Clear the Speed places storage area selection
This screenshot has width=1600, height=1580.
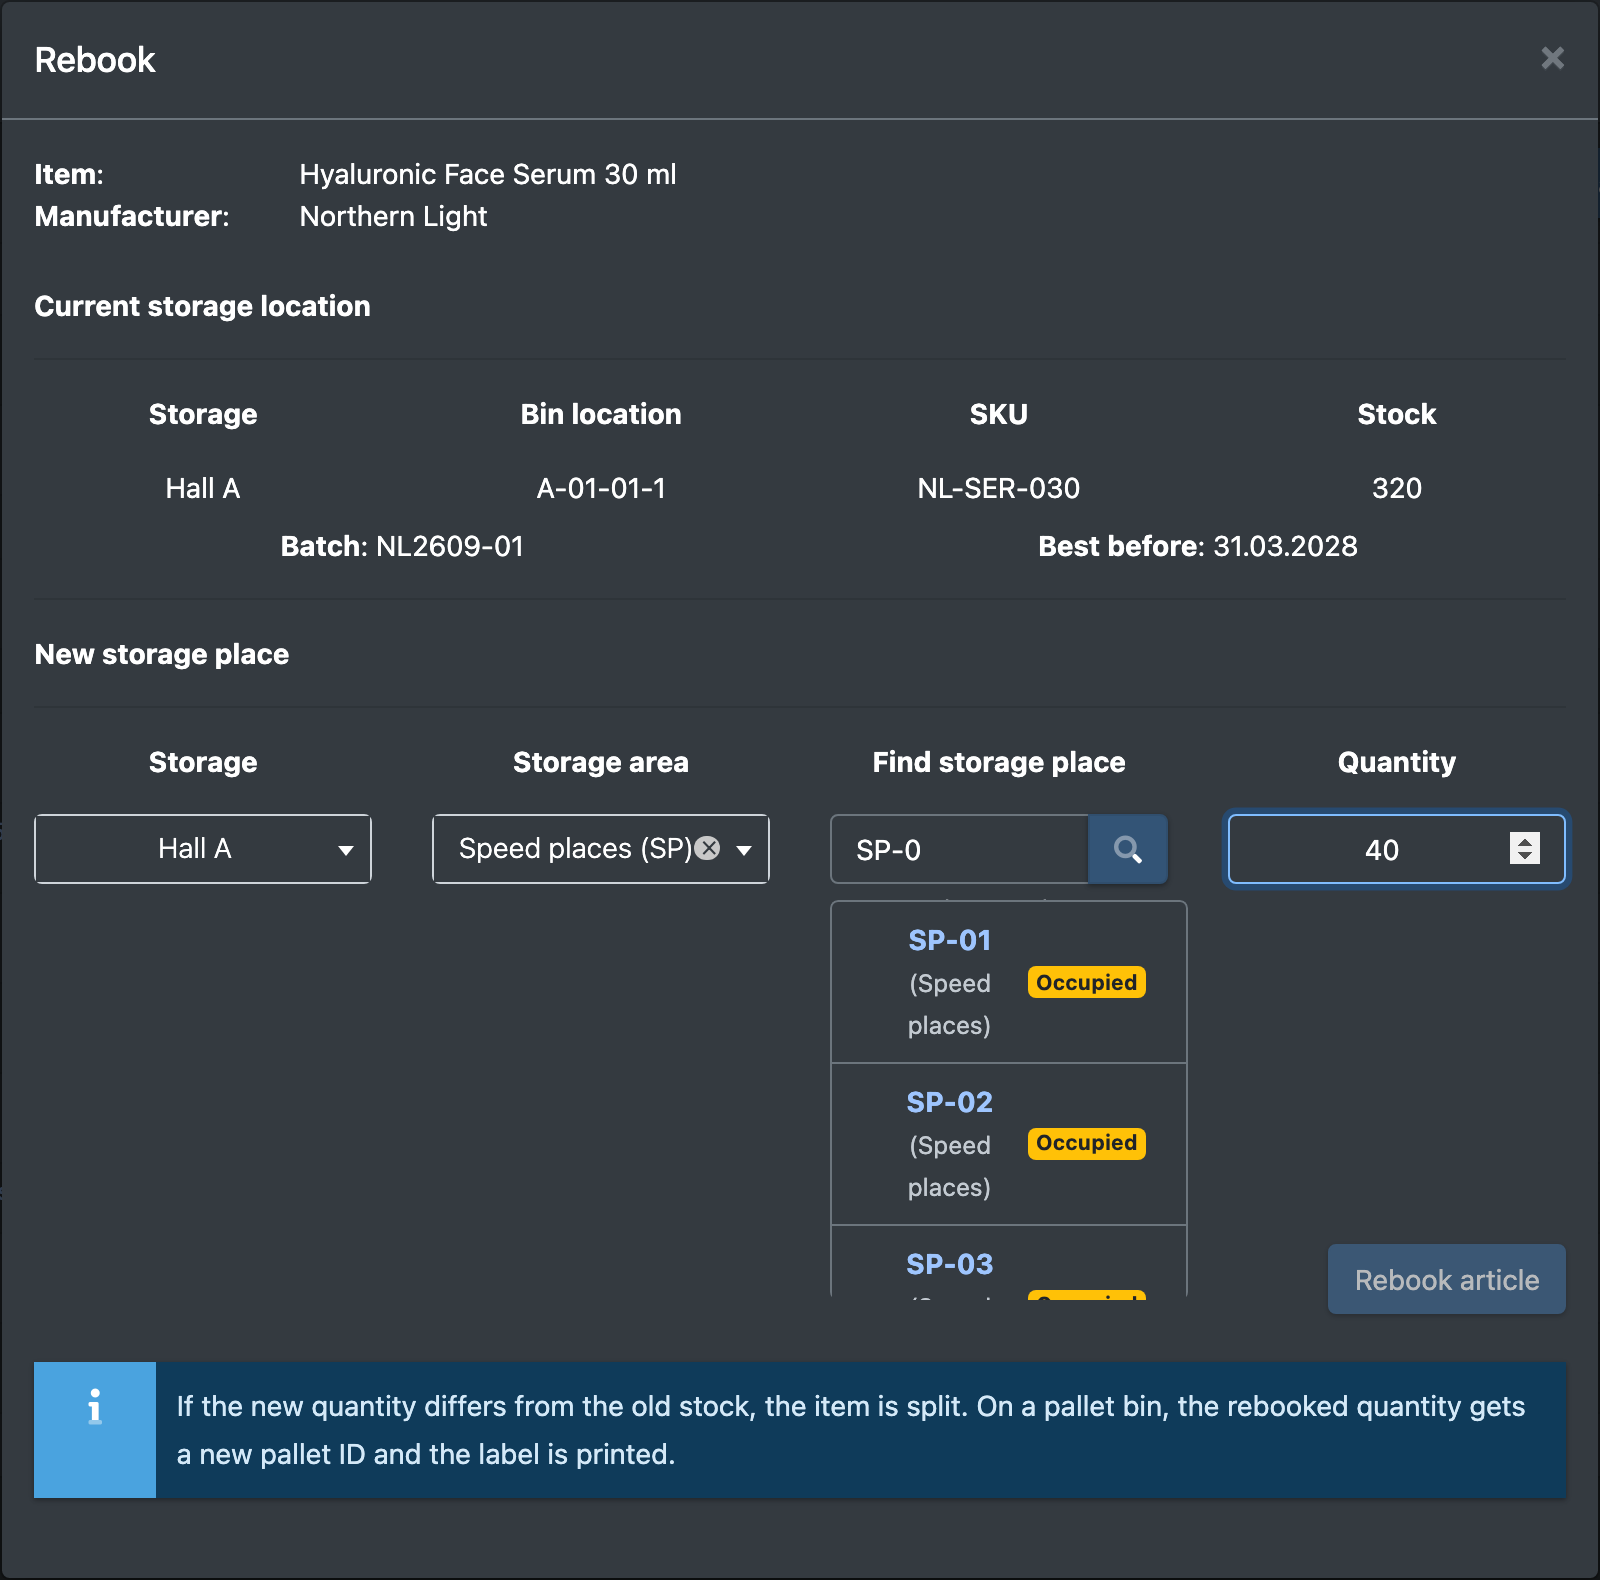point(707,848)
